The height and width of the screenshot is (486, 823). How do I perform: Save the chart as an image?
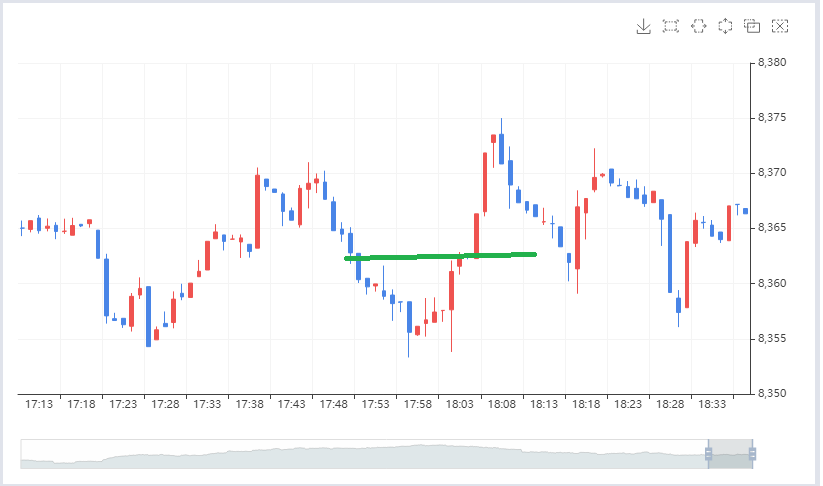643,26
